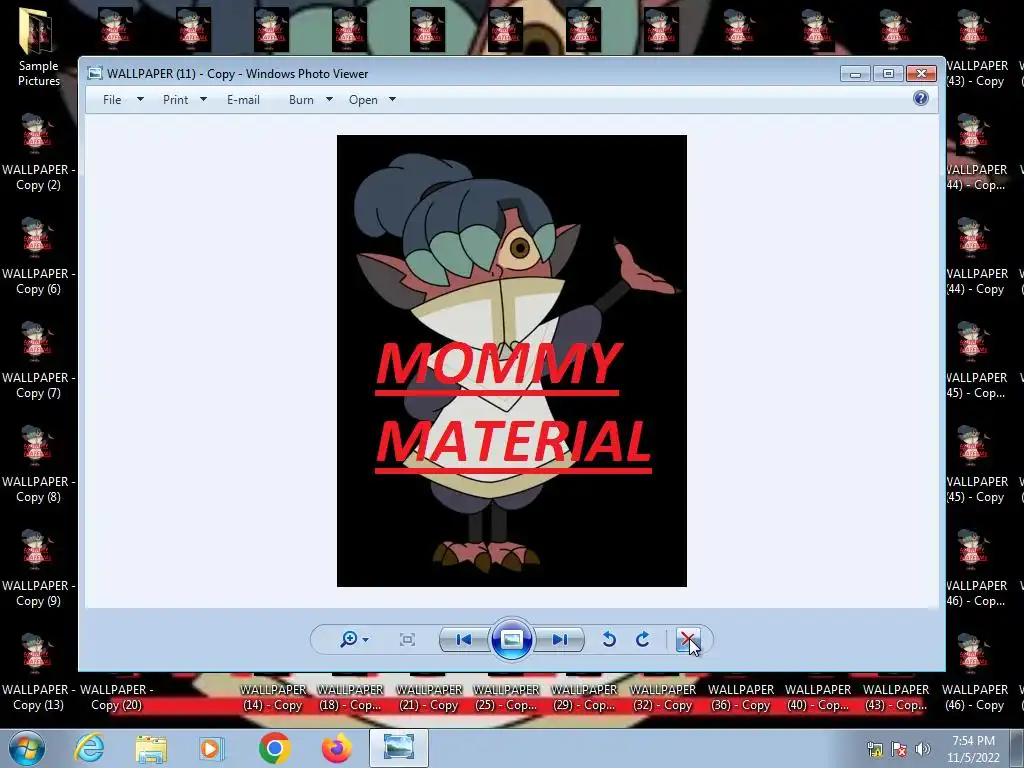
Task: Open Windows Media Player from taskbar
Action: pyautogui.click(x=211, y=748)
